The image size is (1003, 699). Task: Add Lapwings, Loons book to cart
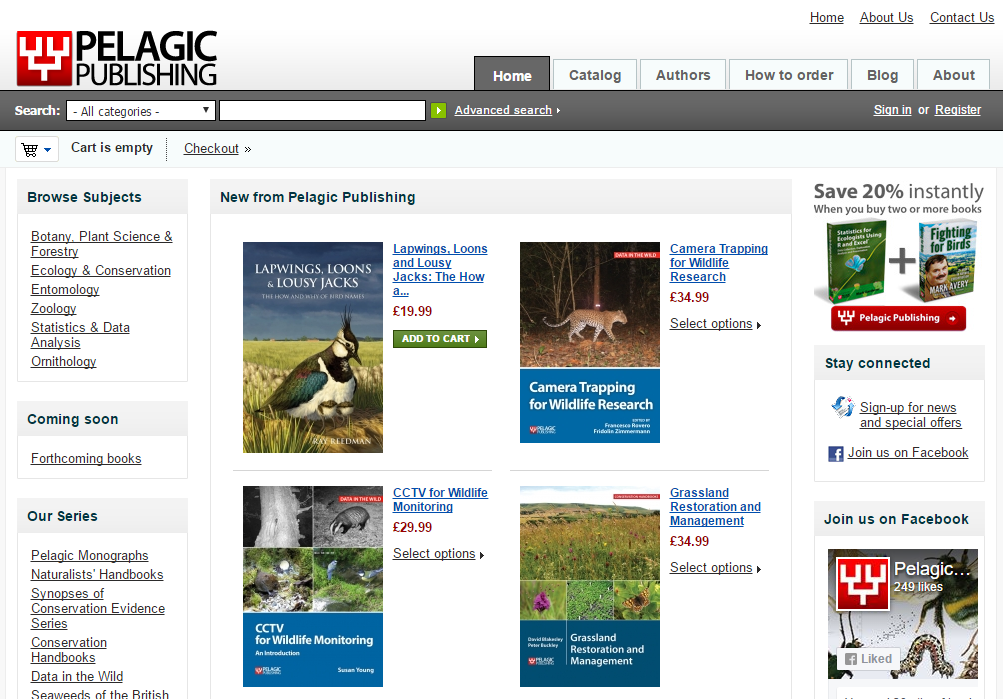[x=439, y=339]
